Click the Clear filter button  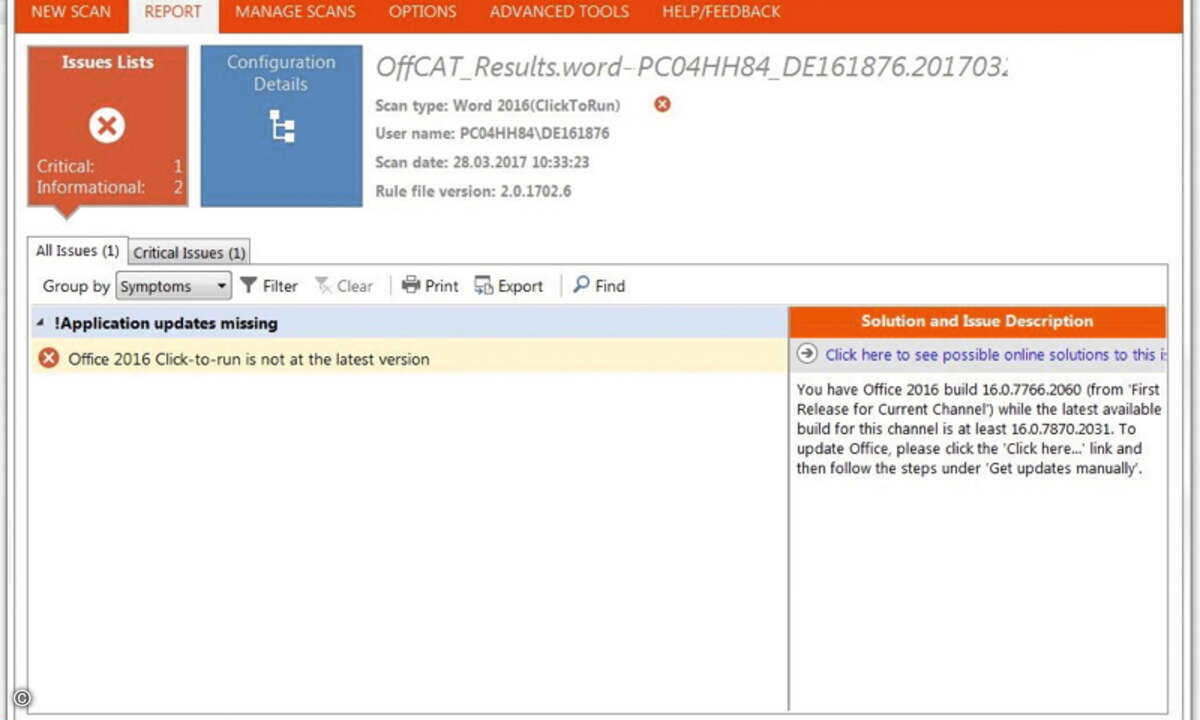[x=344, y=286]
